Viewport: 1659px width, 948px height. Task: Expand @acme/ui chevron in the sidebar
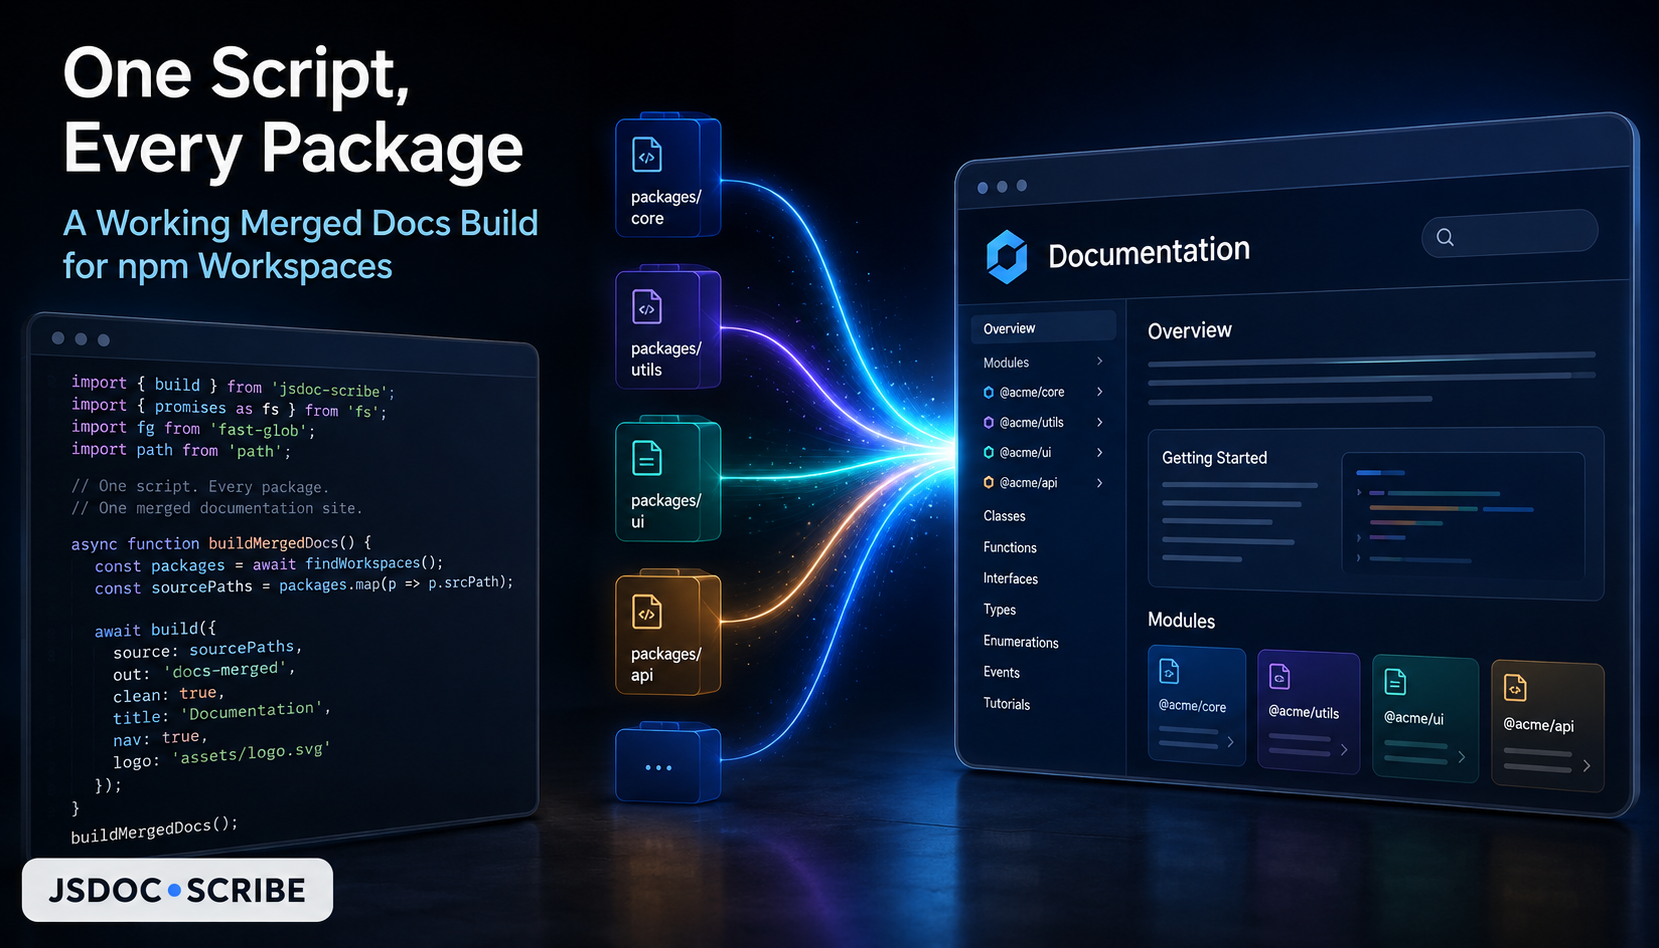tap(1100, 452)
